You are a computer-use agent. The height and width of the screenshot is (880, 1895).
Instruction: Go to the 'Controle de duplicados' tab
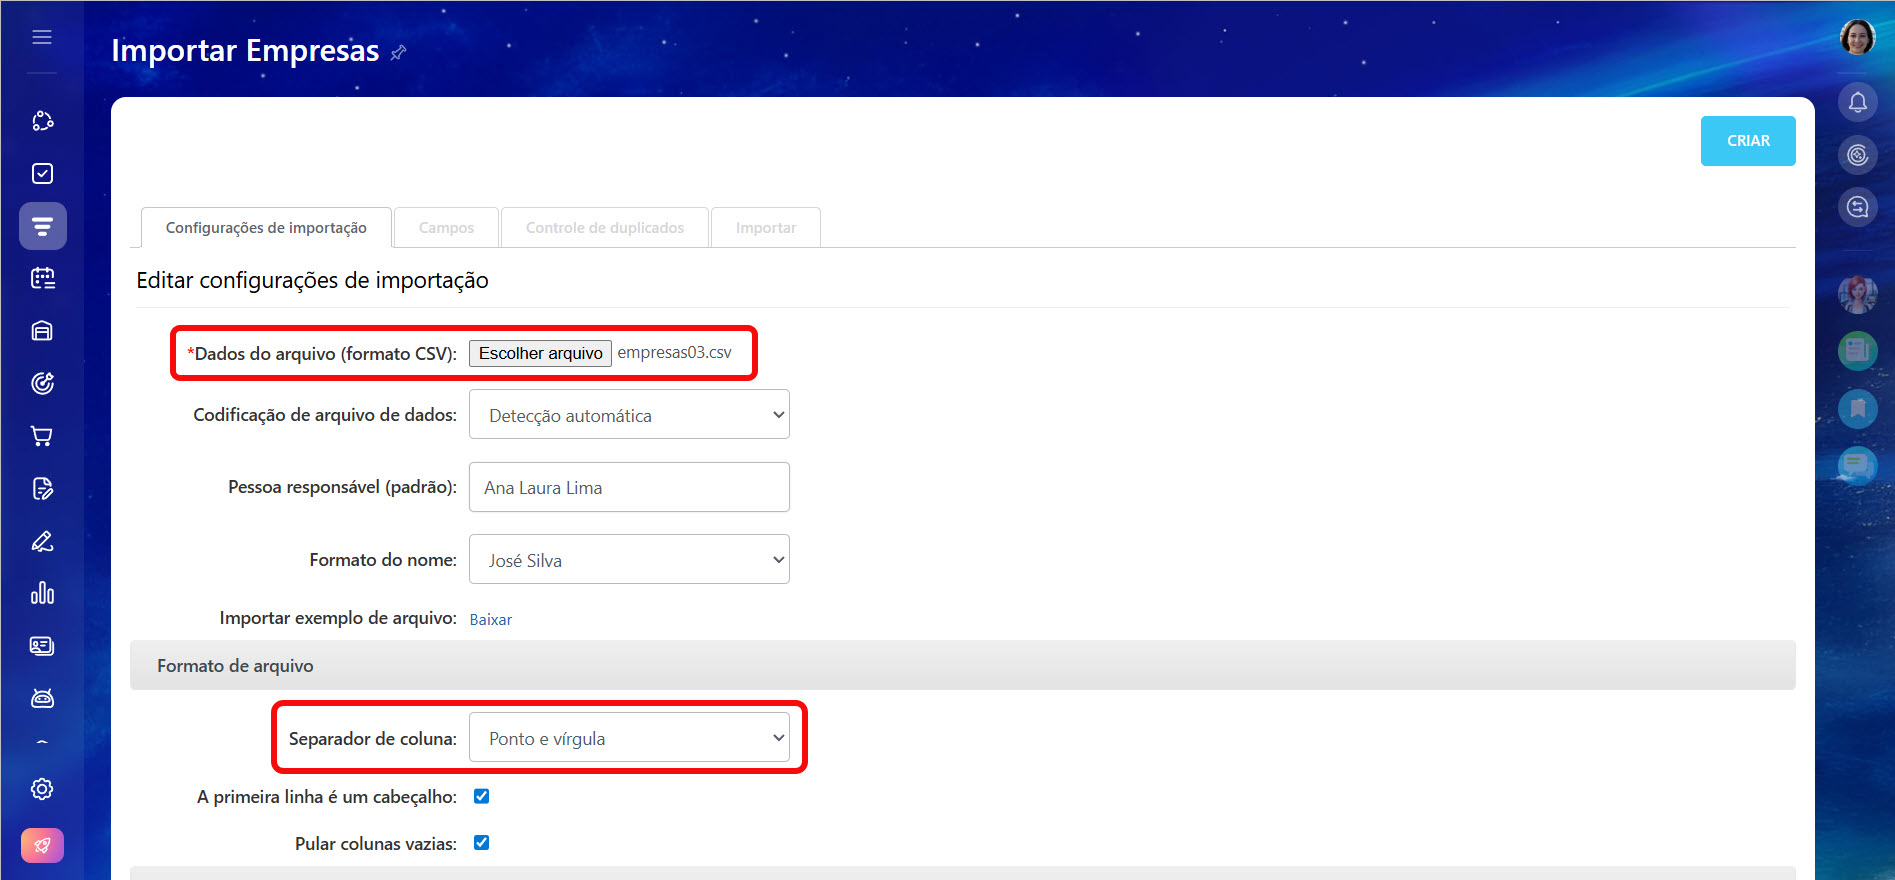point(605,228)
